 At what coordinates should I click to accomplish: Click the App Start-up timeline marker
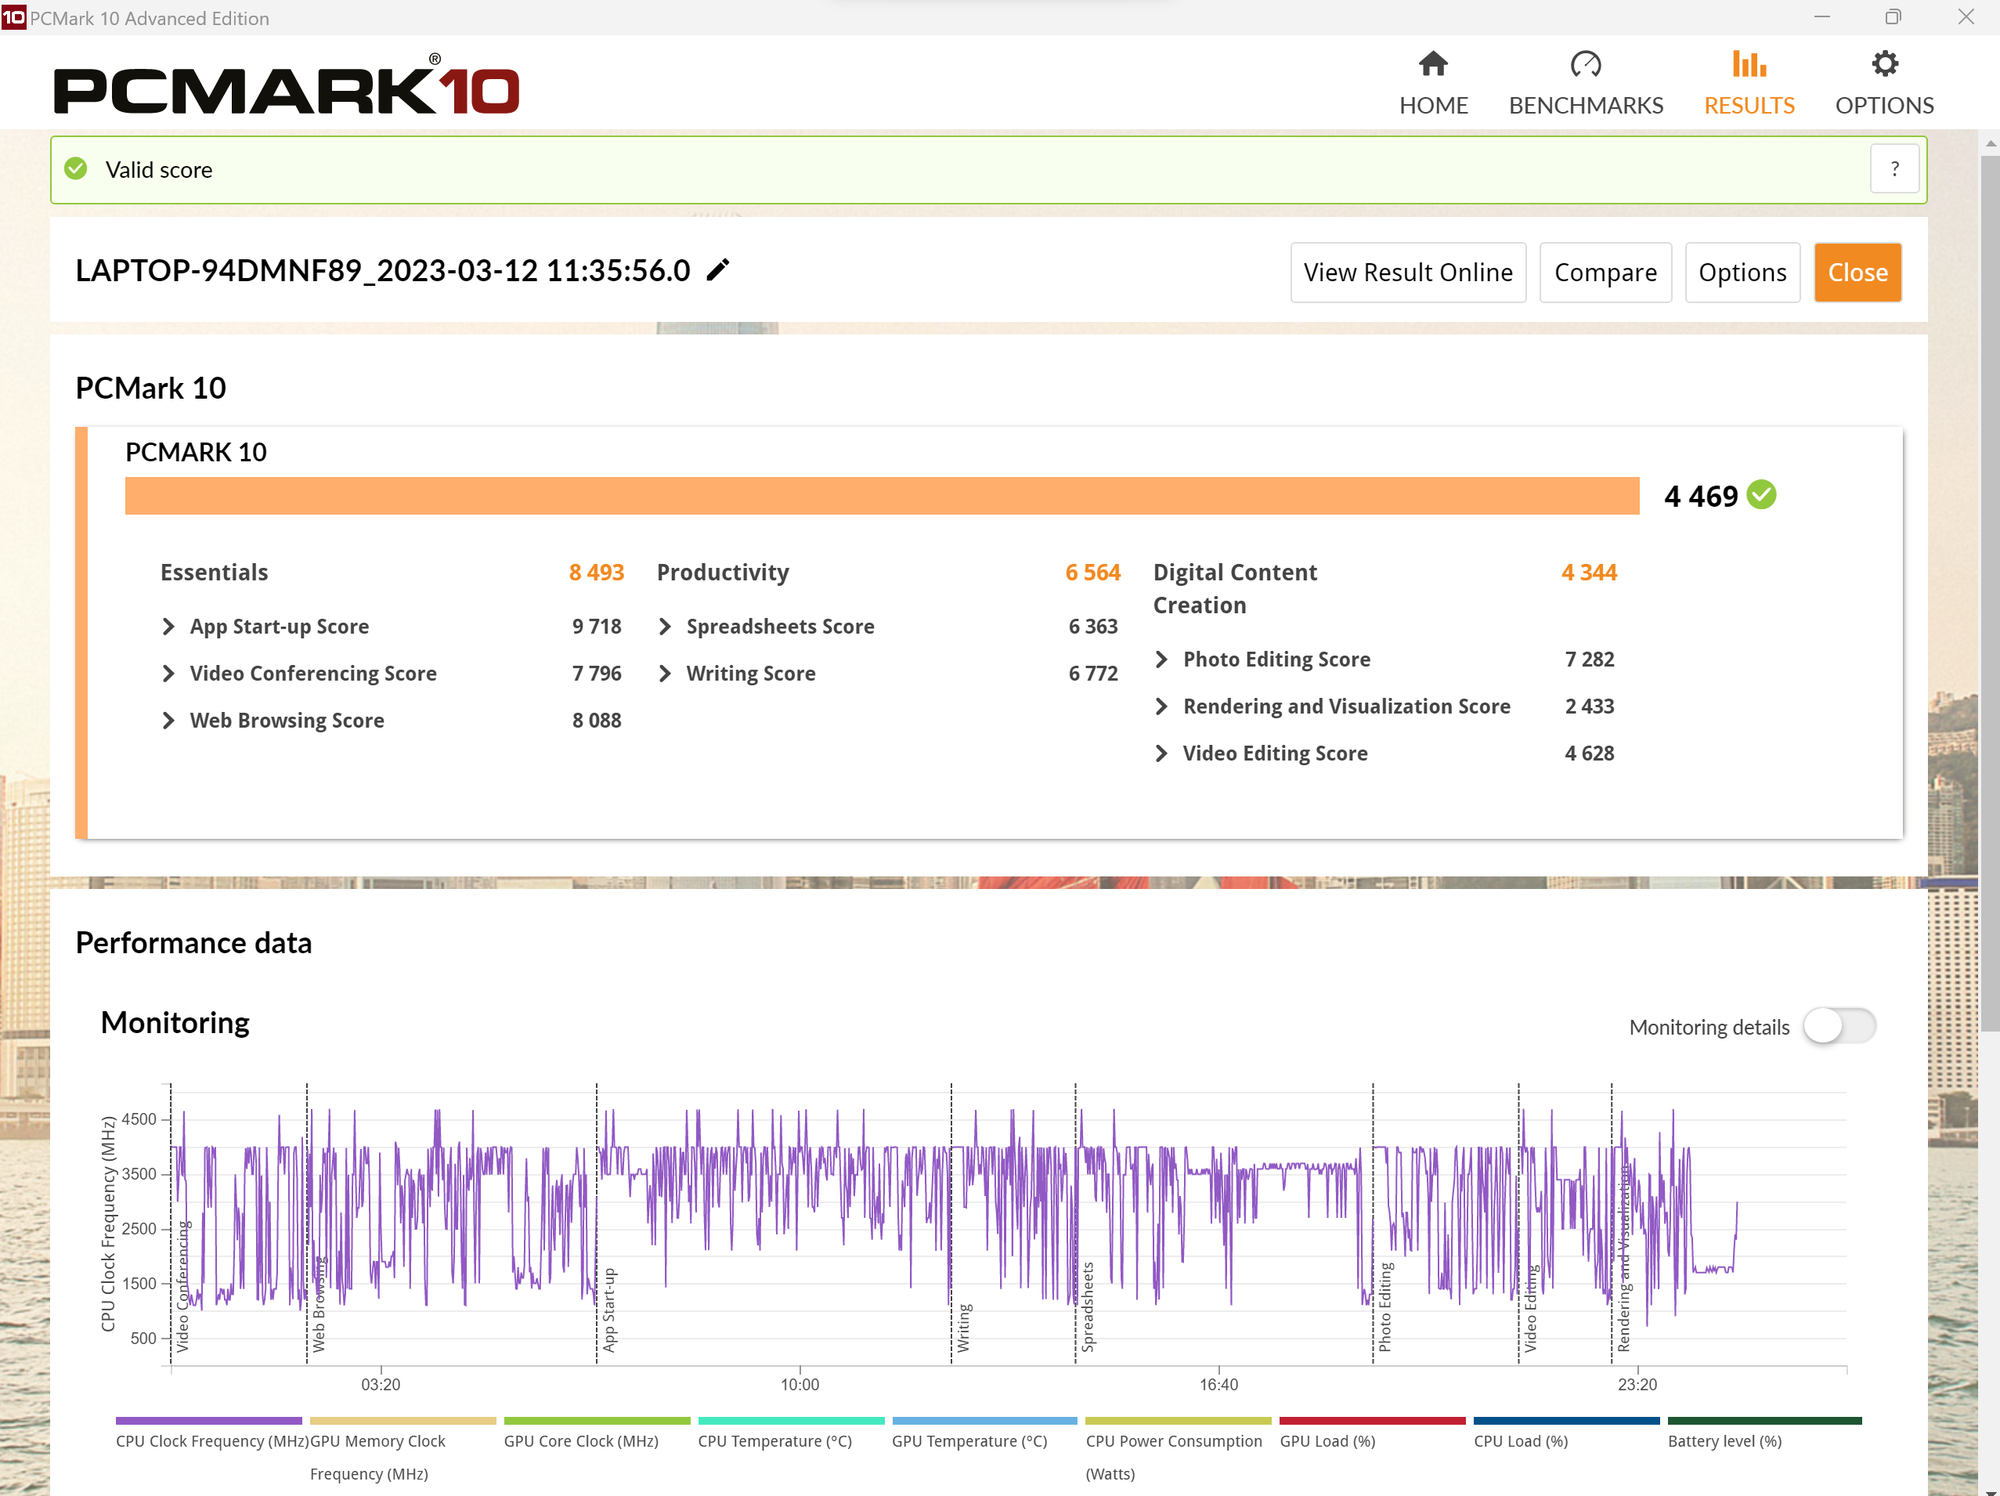[x=609, y=1310]
